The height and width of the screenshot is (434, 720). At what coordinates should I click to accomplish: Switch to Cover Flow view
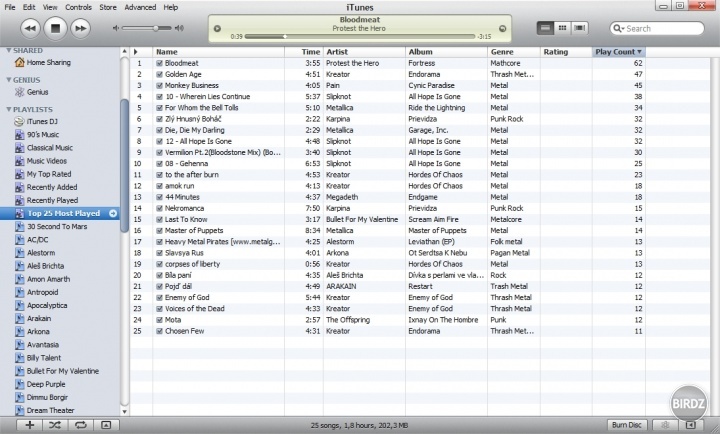tap(579, 28)
